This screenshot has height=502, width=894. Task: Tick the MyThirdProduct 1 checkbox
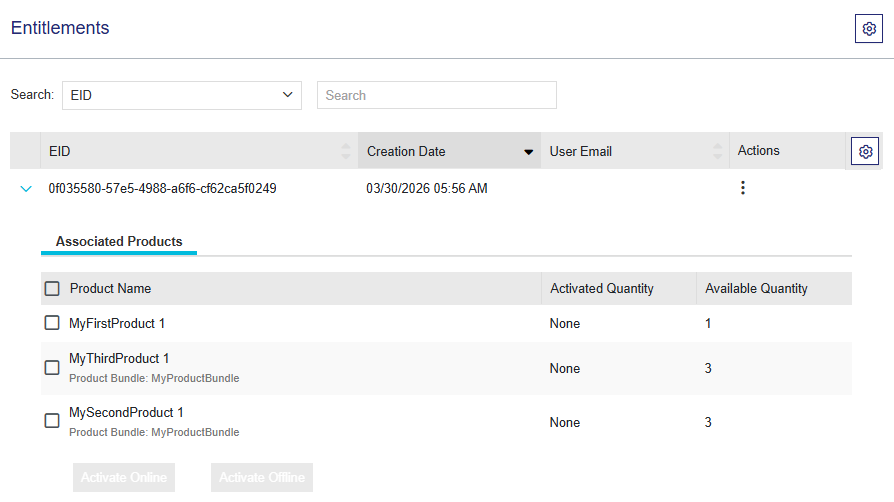52,368
